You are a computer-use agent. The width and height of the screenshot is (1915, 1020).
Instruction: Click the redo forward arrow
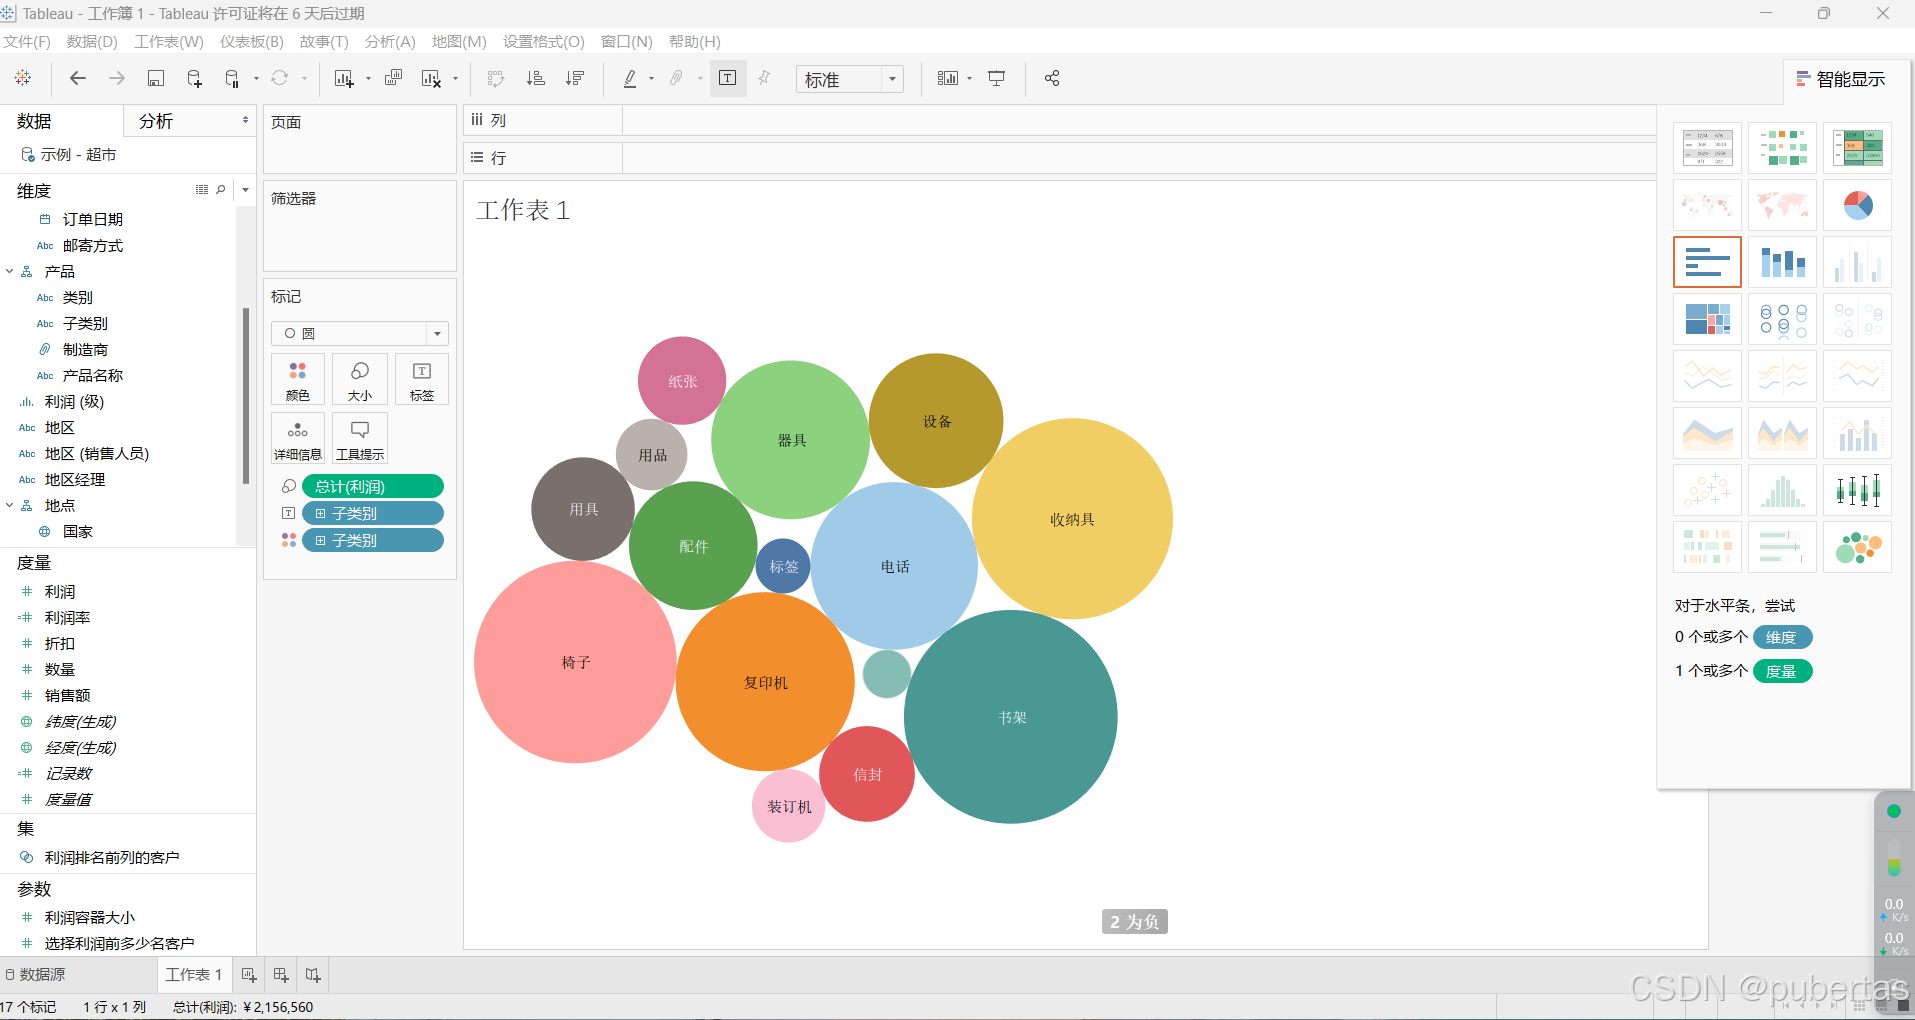click(117, 78)
